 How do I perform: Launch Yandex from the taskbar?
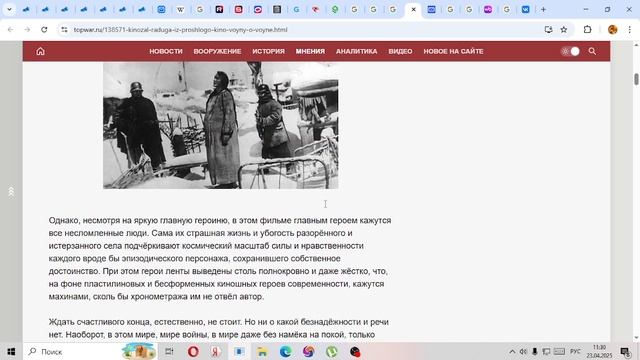(216, 351)
